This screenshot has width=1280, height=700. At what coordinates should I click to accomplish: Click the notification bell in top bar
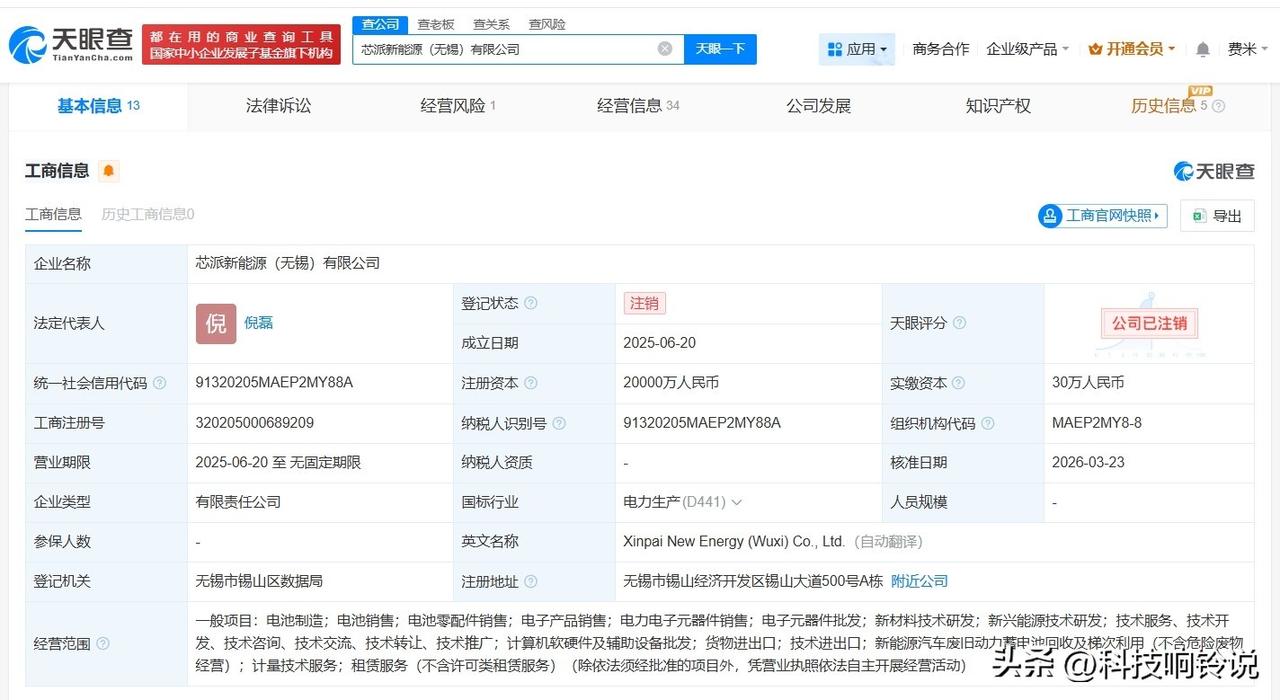pos(1202,49)
